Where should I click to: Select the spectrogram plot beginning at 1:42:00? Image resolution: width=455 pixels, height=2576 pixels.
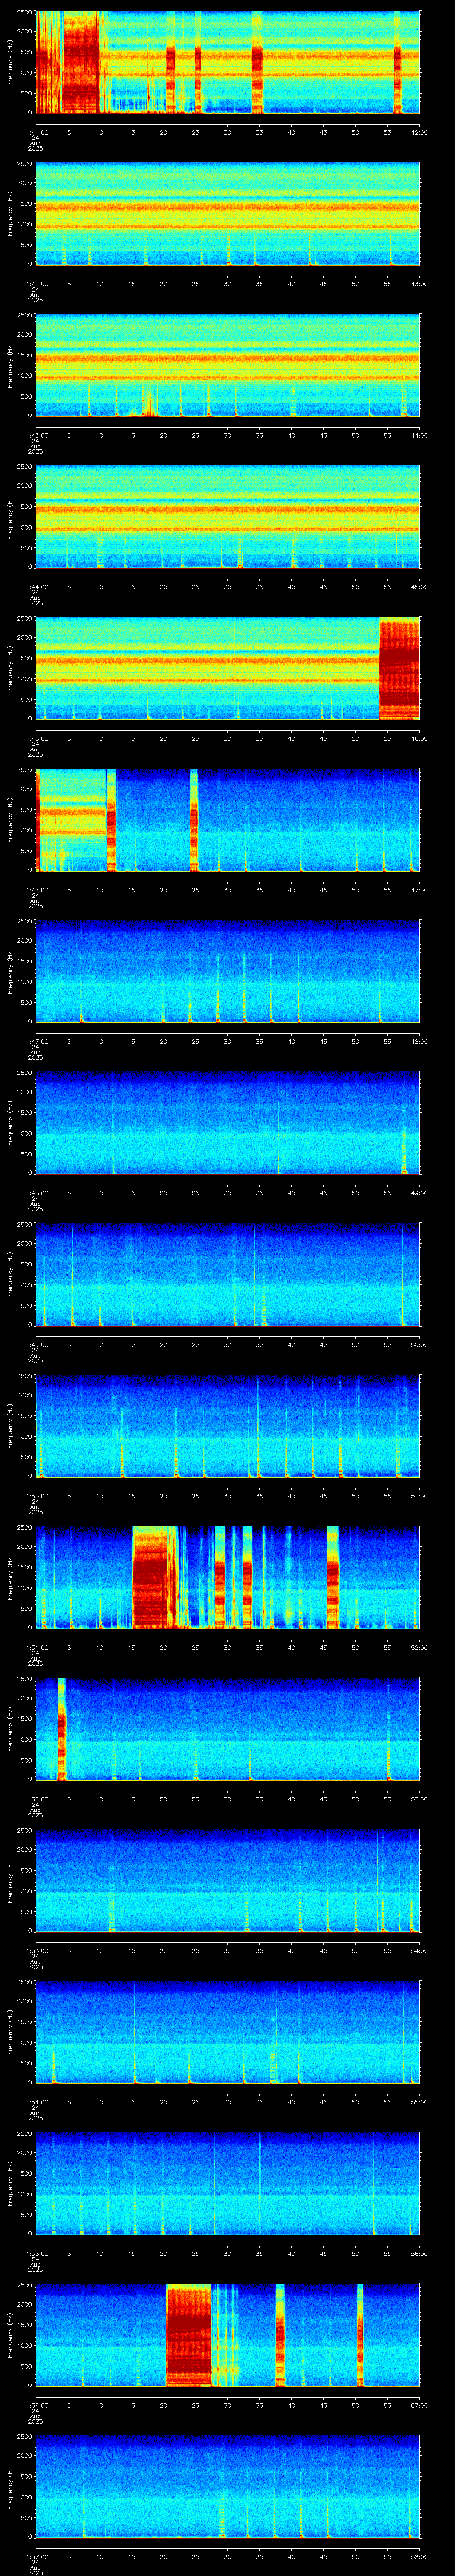point(227,214)
